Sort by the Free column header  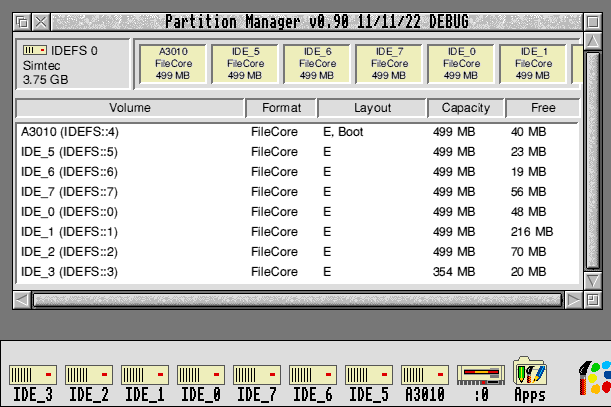[543, 108]
